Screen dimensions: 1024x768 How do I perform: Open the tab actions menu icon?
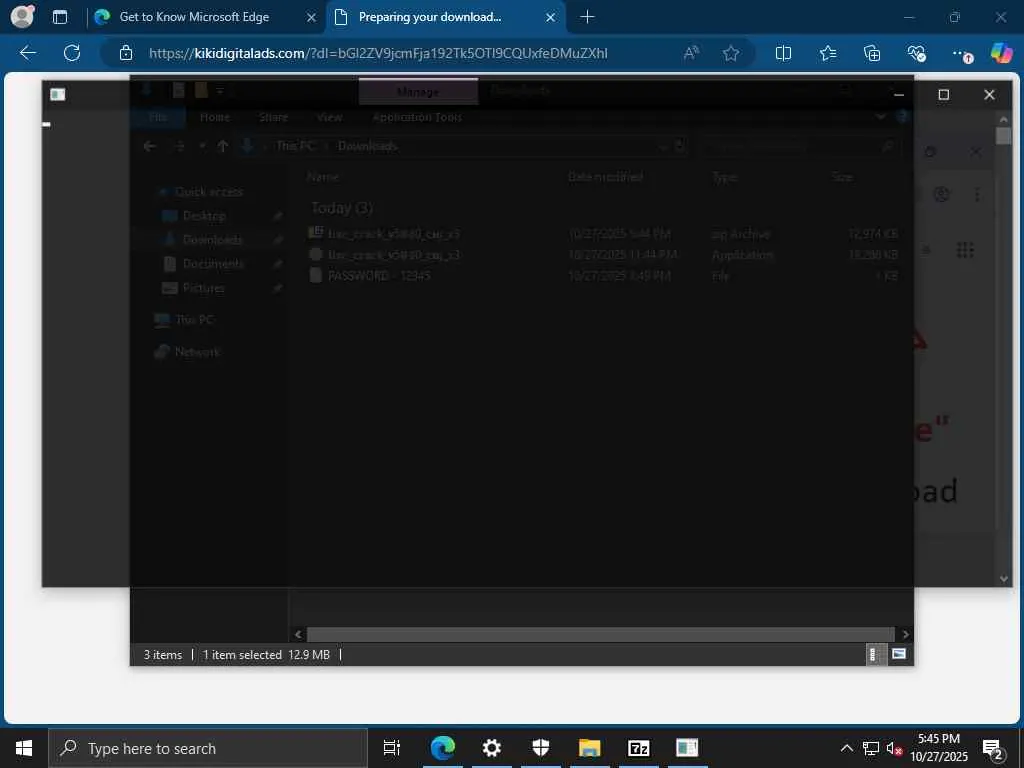pos(60,17)
